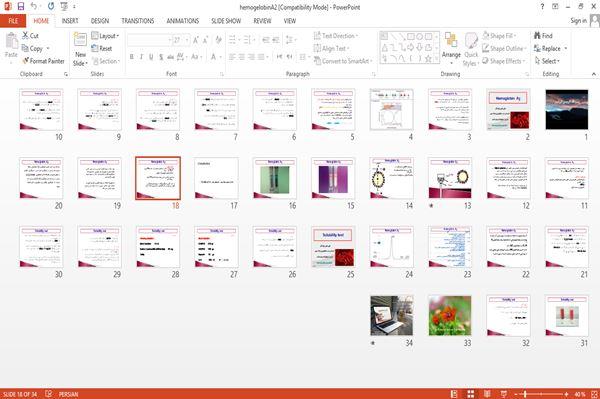The width and height of the screenshot is (600, 399).
Task: Select slide 25 Solubility test thumbnail
Action: 333,247
